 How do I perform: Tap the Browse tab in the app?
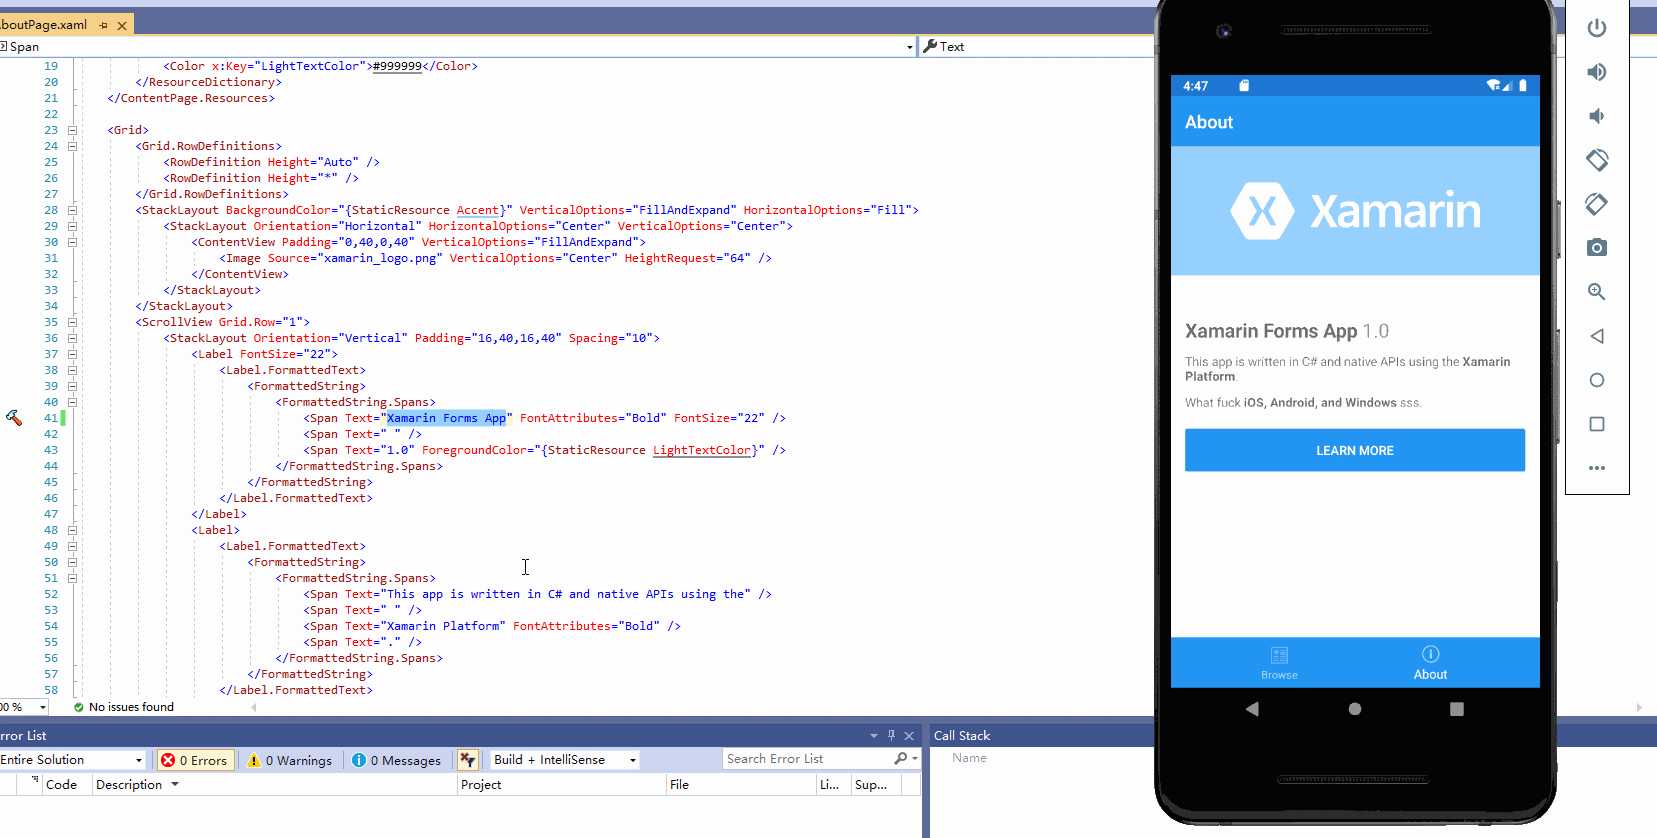(x=1279, y=663)
